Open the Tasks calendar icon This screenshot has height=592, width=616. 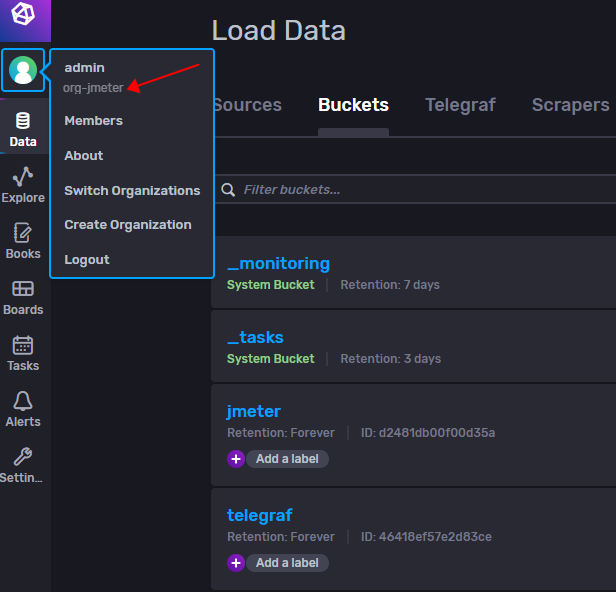(x=23, y=345)
